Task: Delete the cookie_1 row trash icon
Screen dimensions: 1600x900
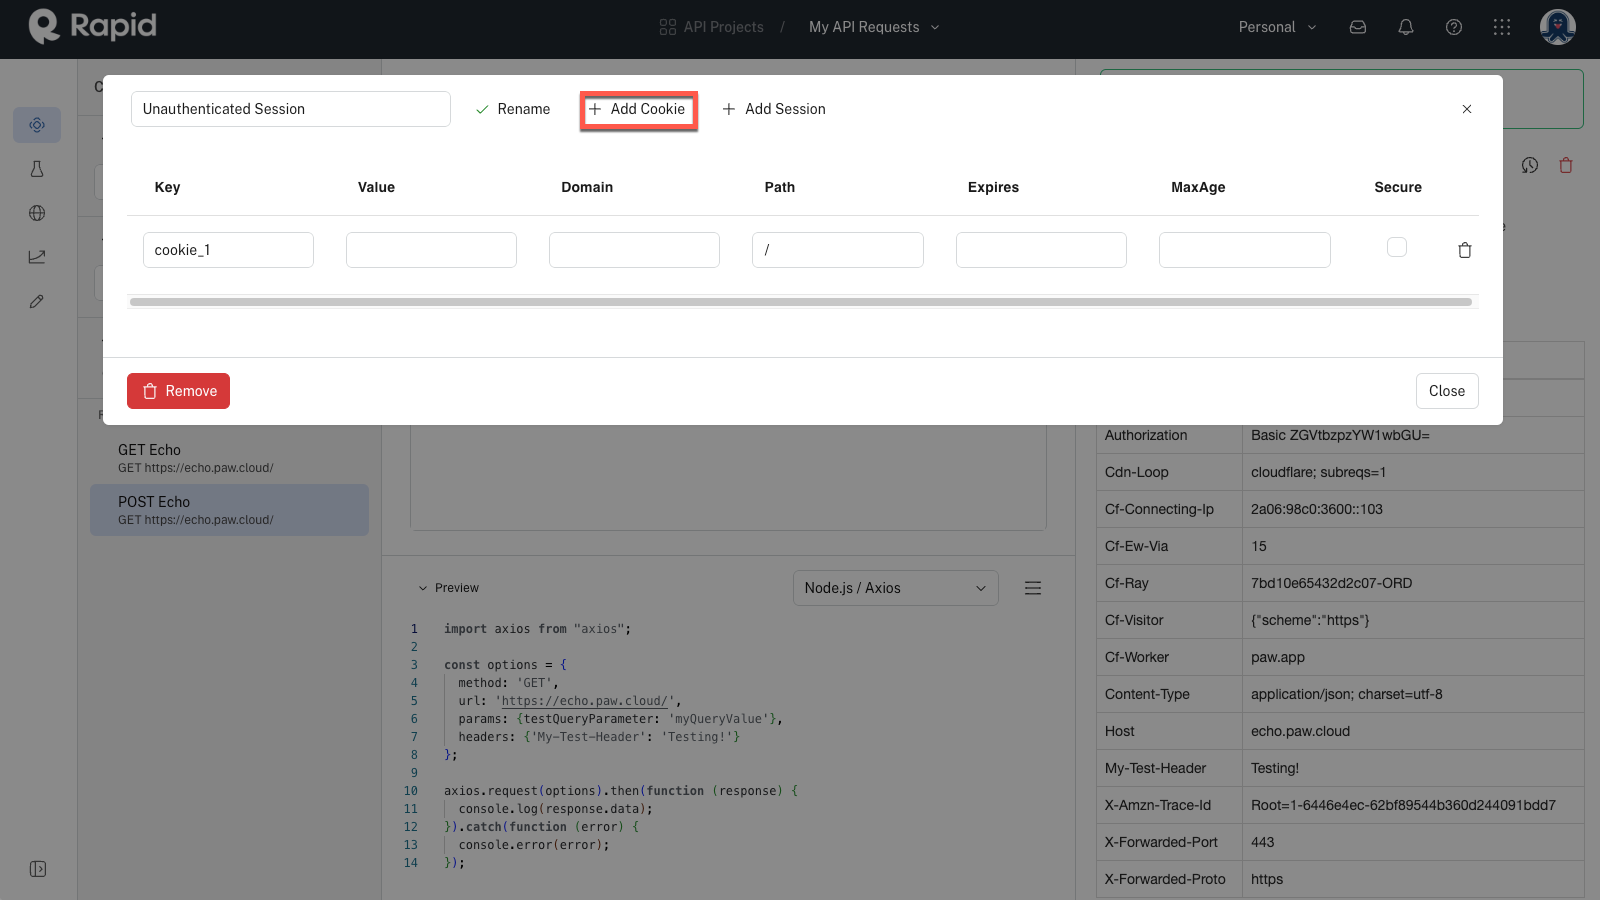Action: 1465,250
